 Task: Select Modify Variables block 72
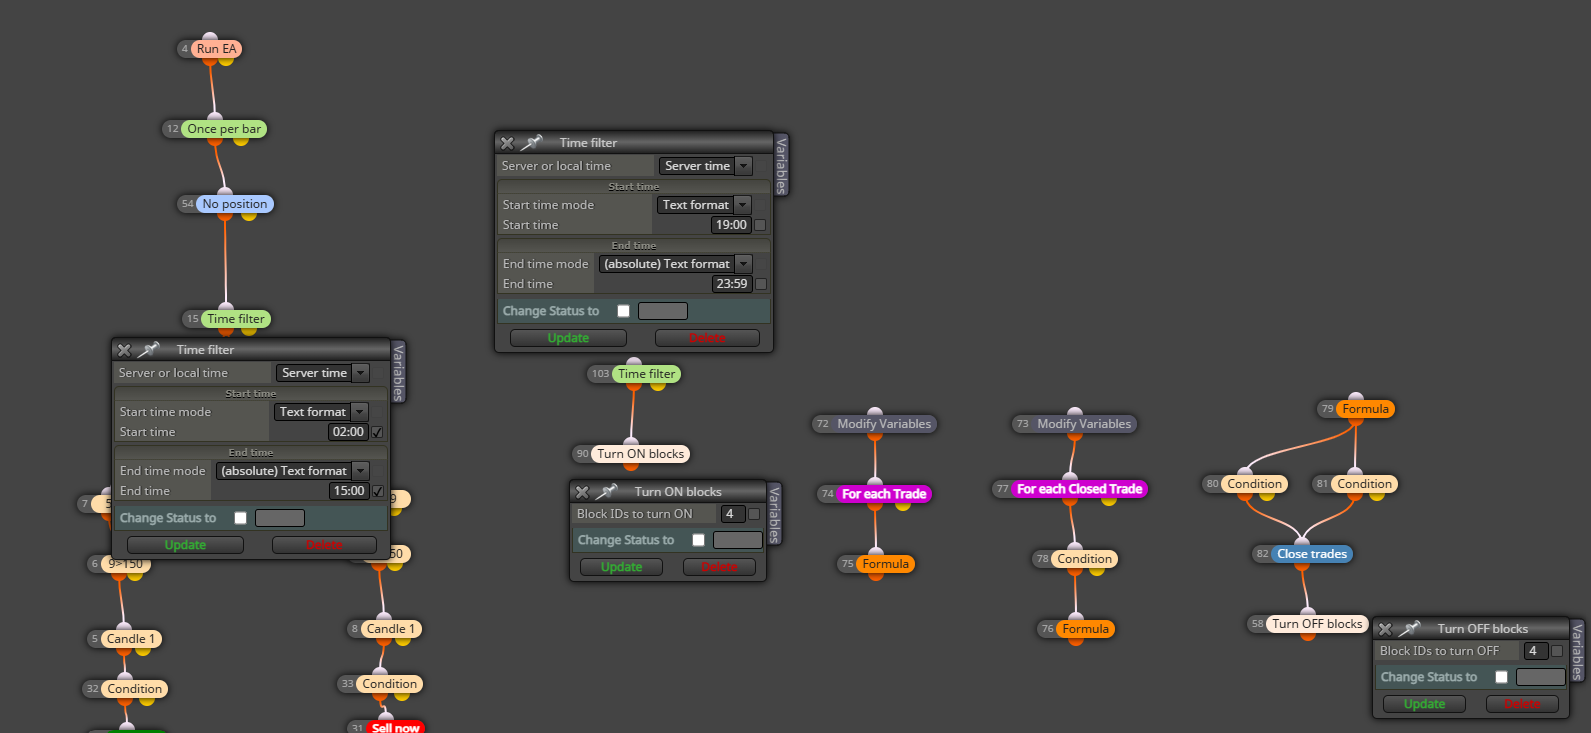tap(884, 424)
